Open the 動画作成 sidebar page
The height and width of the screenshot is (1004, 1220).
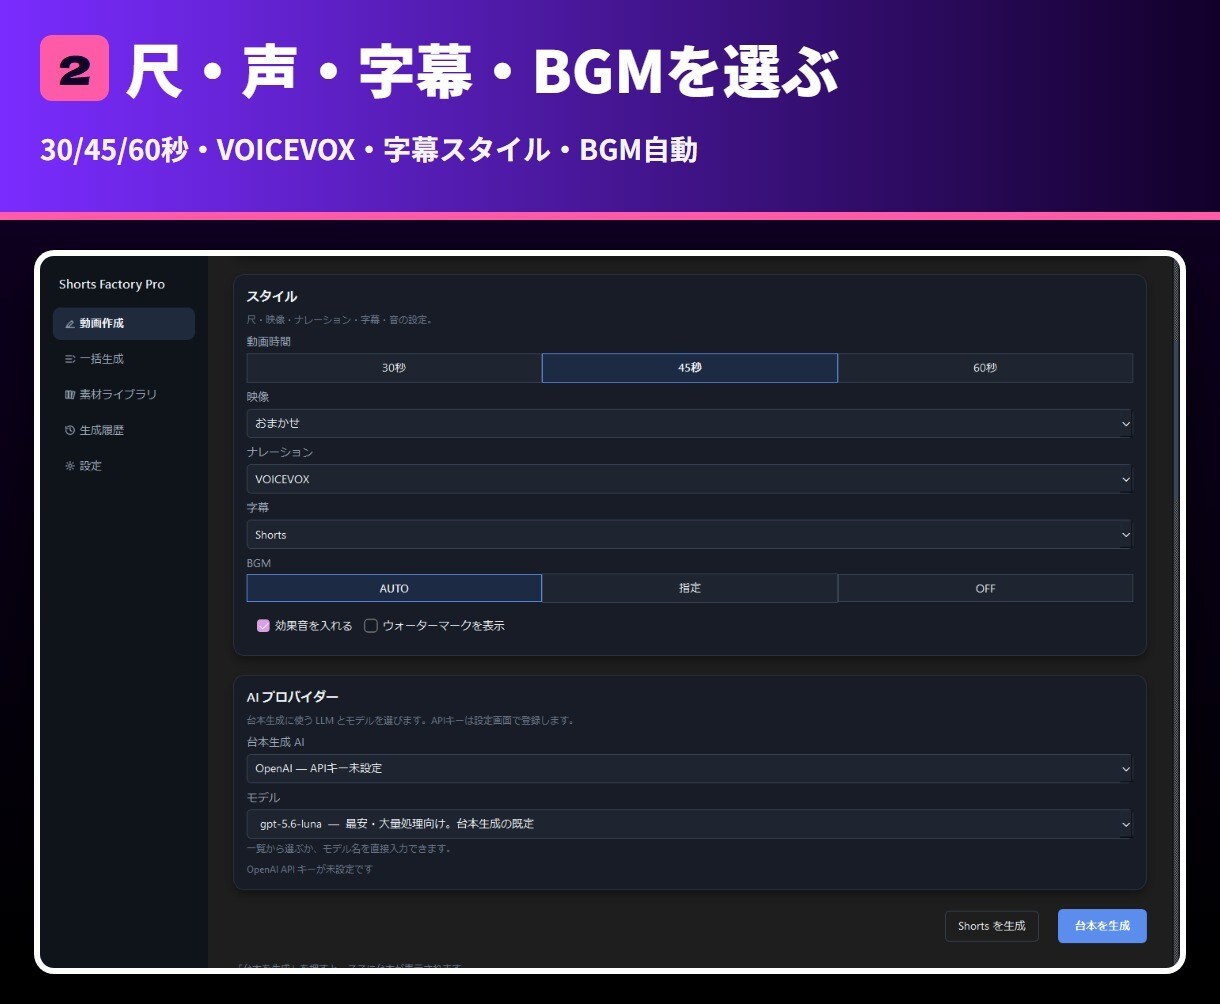coord(124,324)
